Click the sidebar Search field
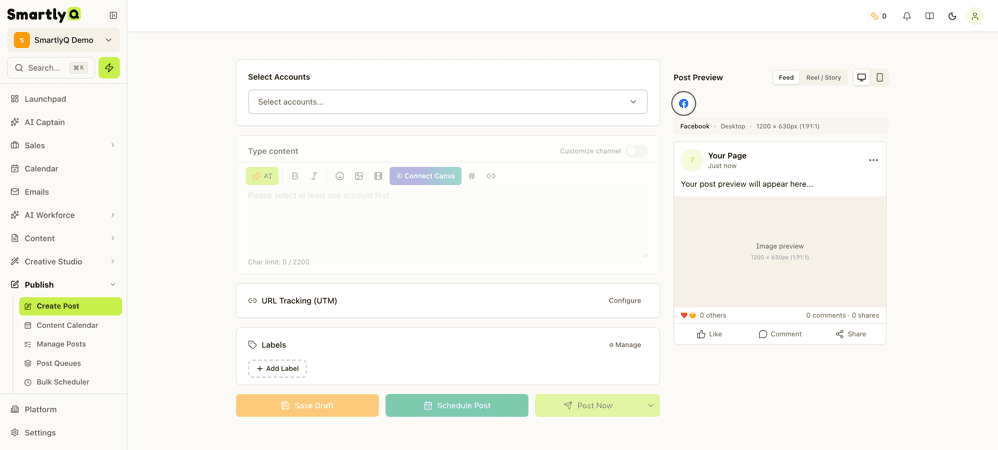The width and height of the screenshot is (998, 450). pos(51,67)
